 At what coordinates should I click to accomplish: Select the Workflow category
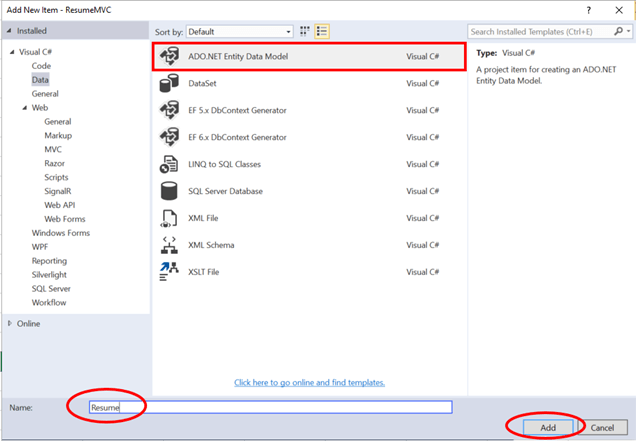(x=49, y=303)
